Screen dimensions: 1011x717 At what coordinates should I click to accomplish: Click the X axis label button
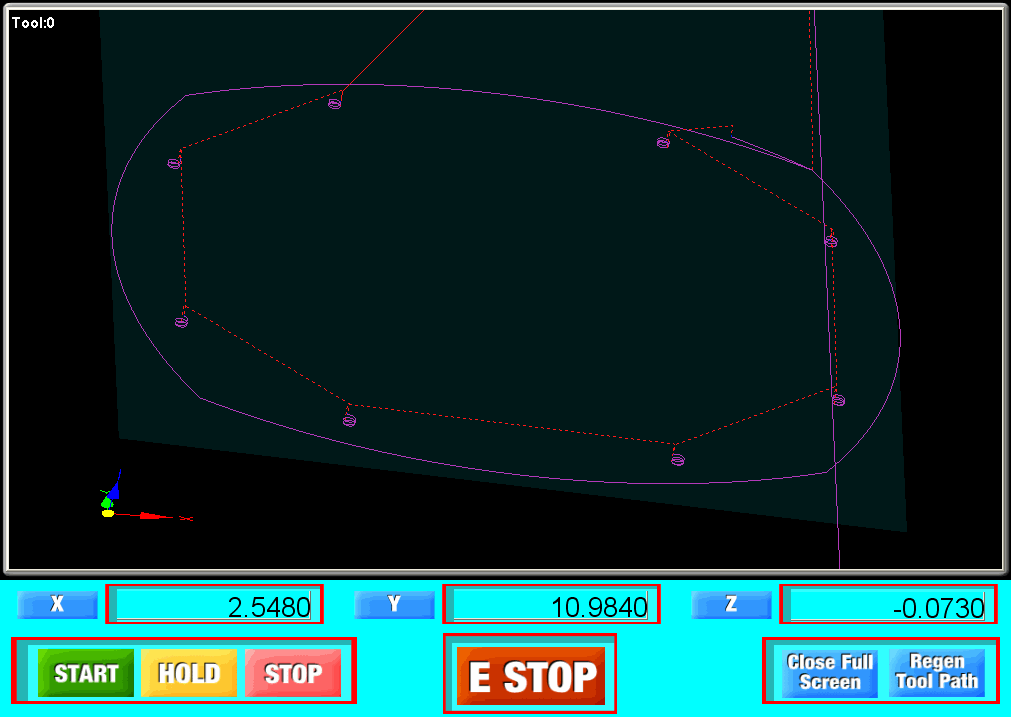[58, 604]
